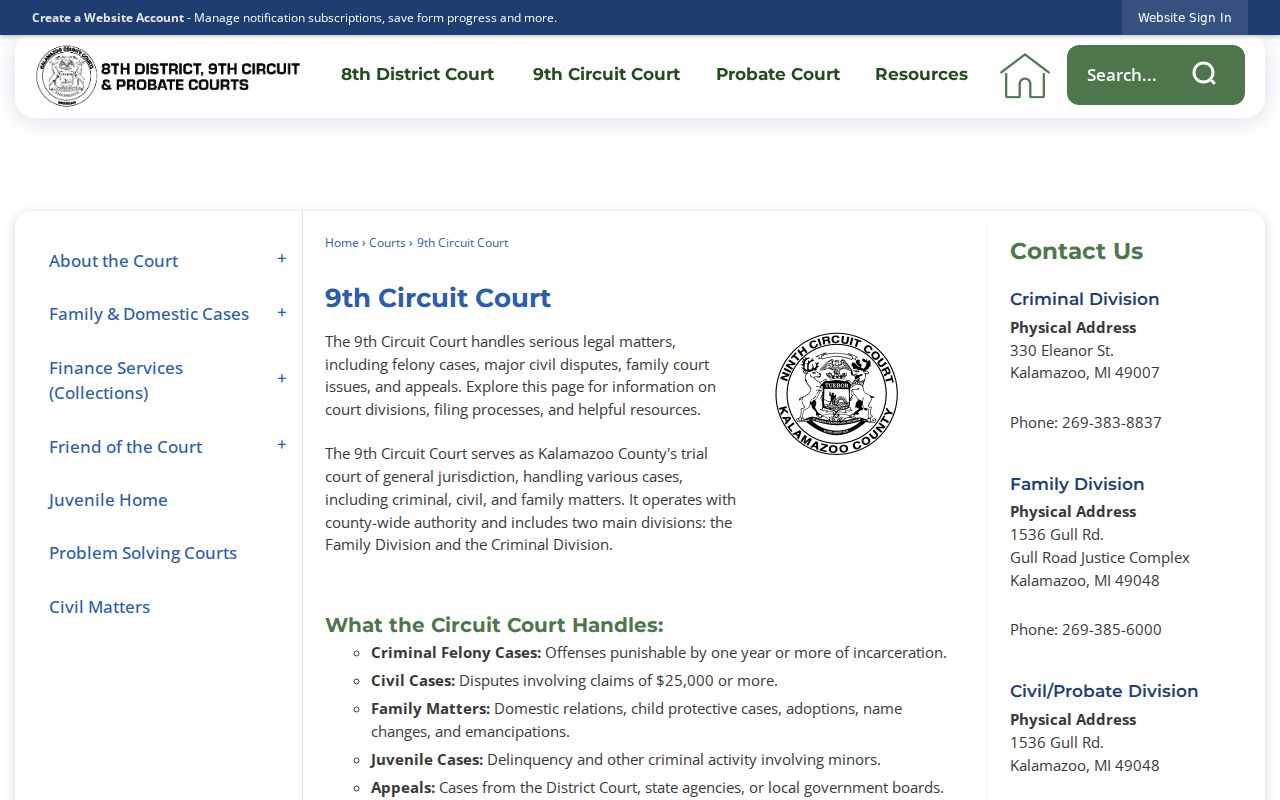Viewport: 1280px width, 800px height.
Task: Open Finance Services (Collections) sidebar link
Action: click(x=116, y=380)
